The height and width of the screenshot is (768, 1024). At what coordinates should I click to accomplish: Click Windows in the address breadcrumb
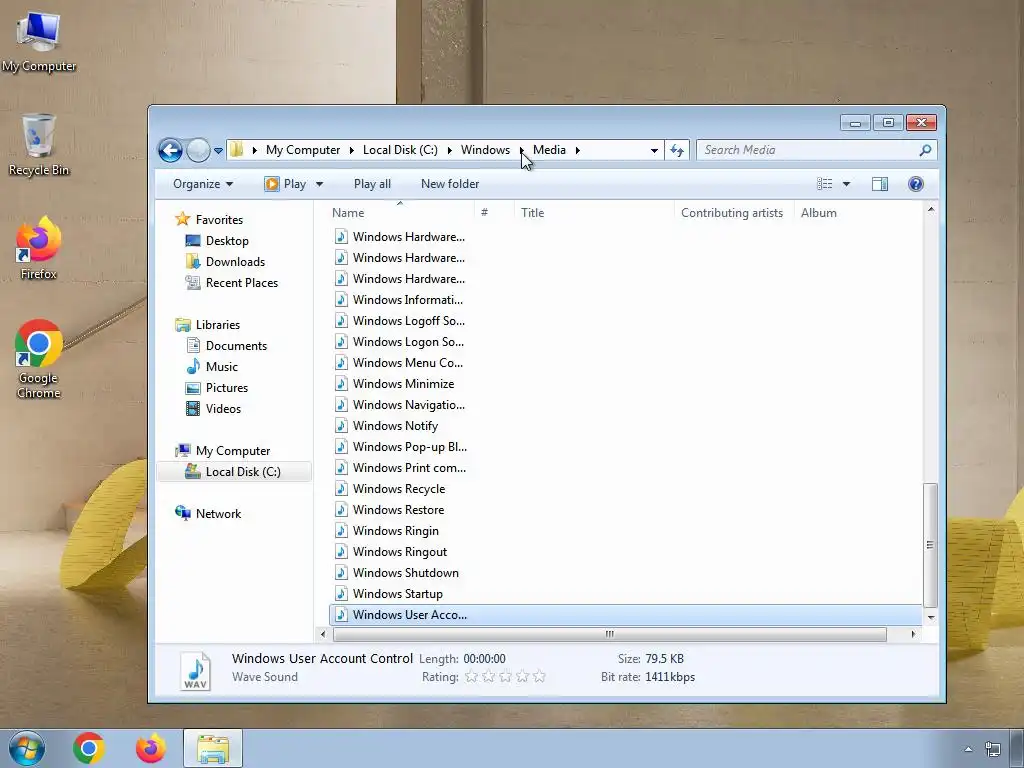pos(485,150)
